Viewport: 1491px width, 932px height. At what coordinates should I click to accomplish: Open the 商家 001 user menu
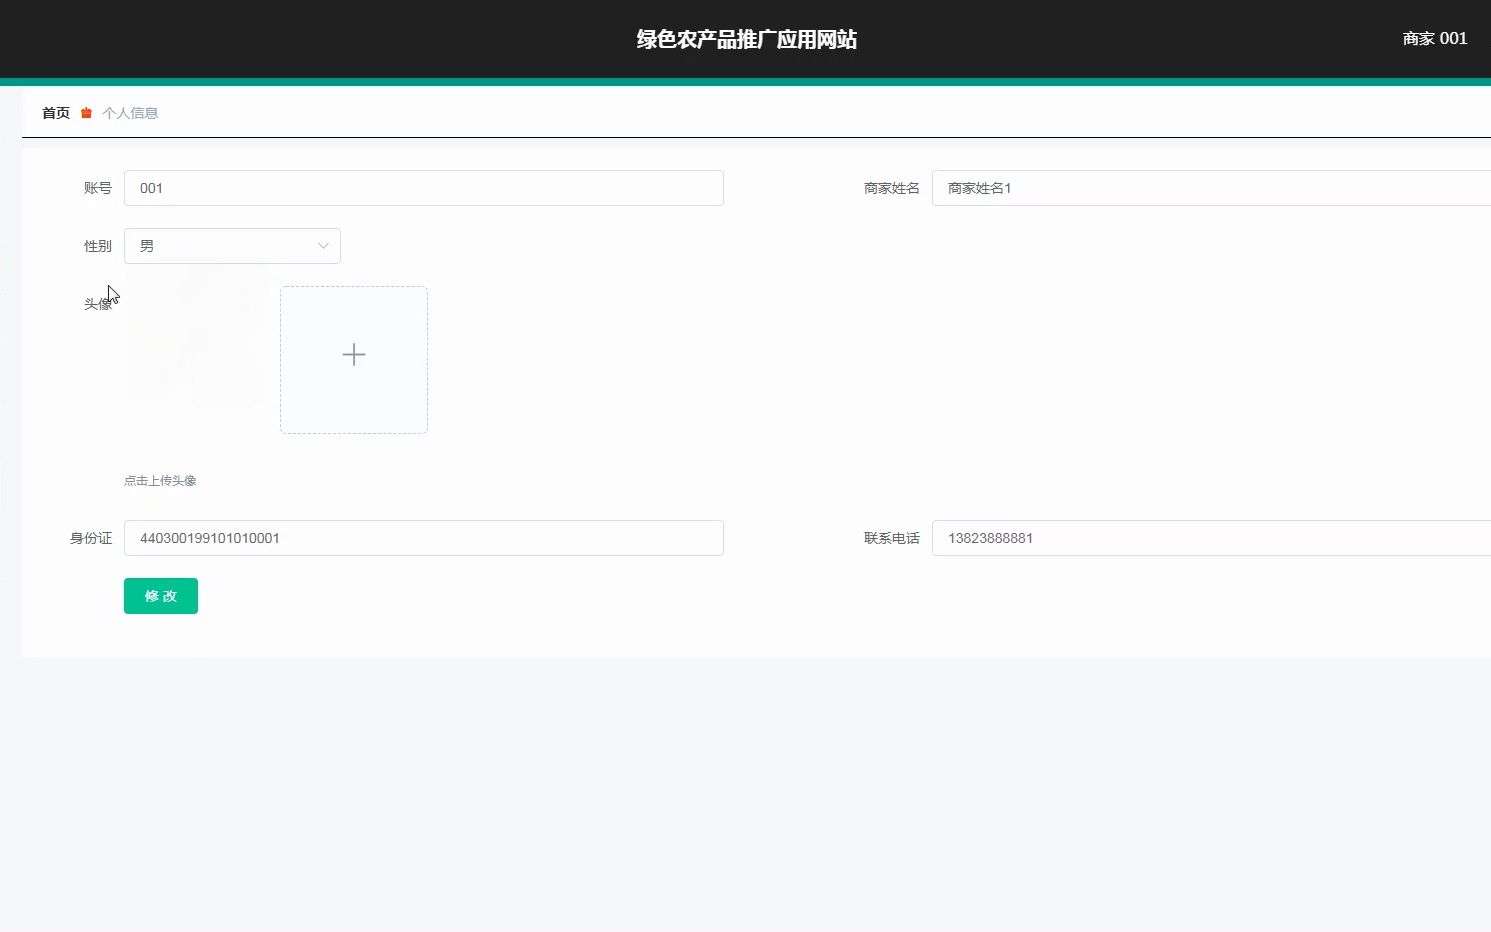tap(1435, 38)
